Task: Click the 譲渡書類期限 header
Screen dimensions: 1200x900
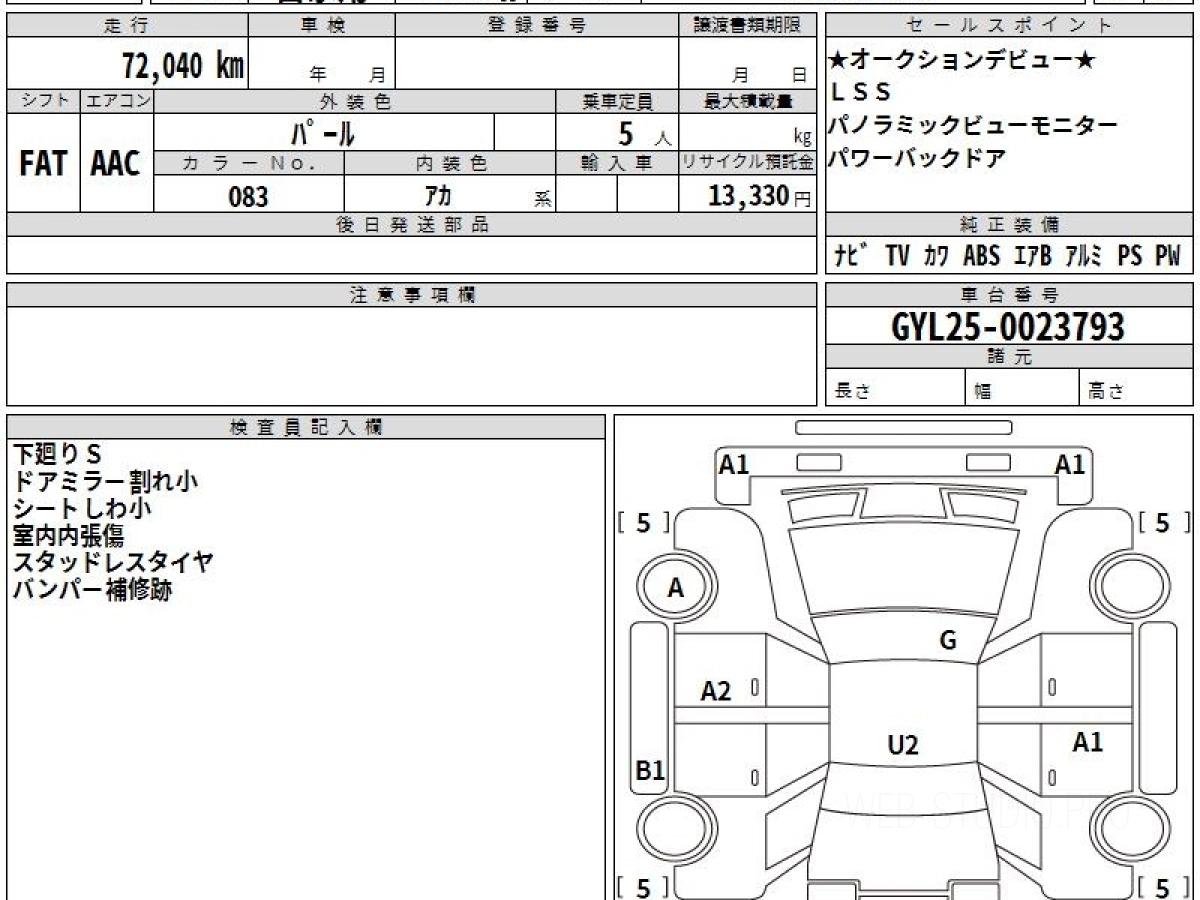Action: pyautogui.click(x=748, y=25)
